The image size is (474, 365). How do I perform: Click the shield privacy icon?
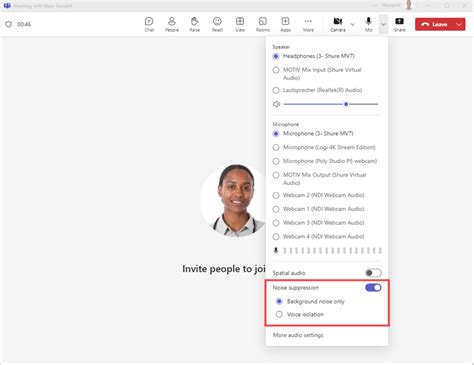point(9,24)
